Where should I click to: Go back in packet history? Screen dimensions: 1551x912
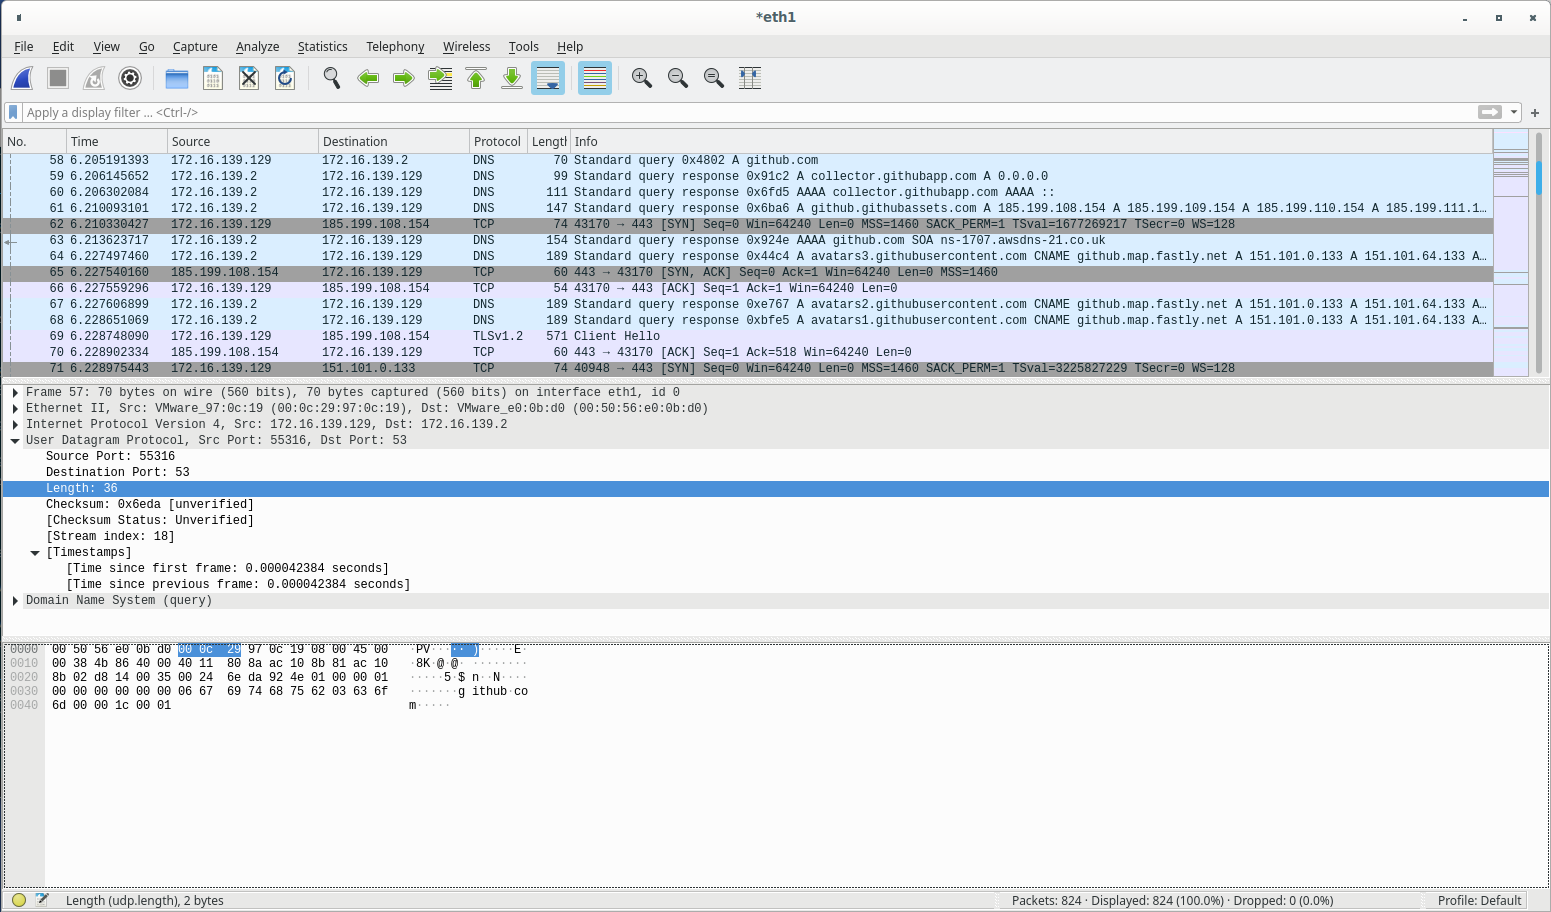[368, 78]
